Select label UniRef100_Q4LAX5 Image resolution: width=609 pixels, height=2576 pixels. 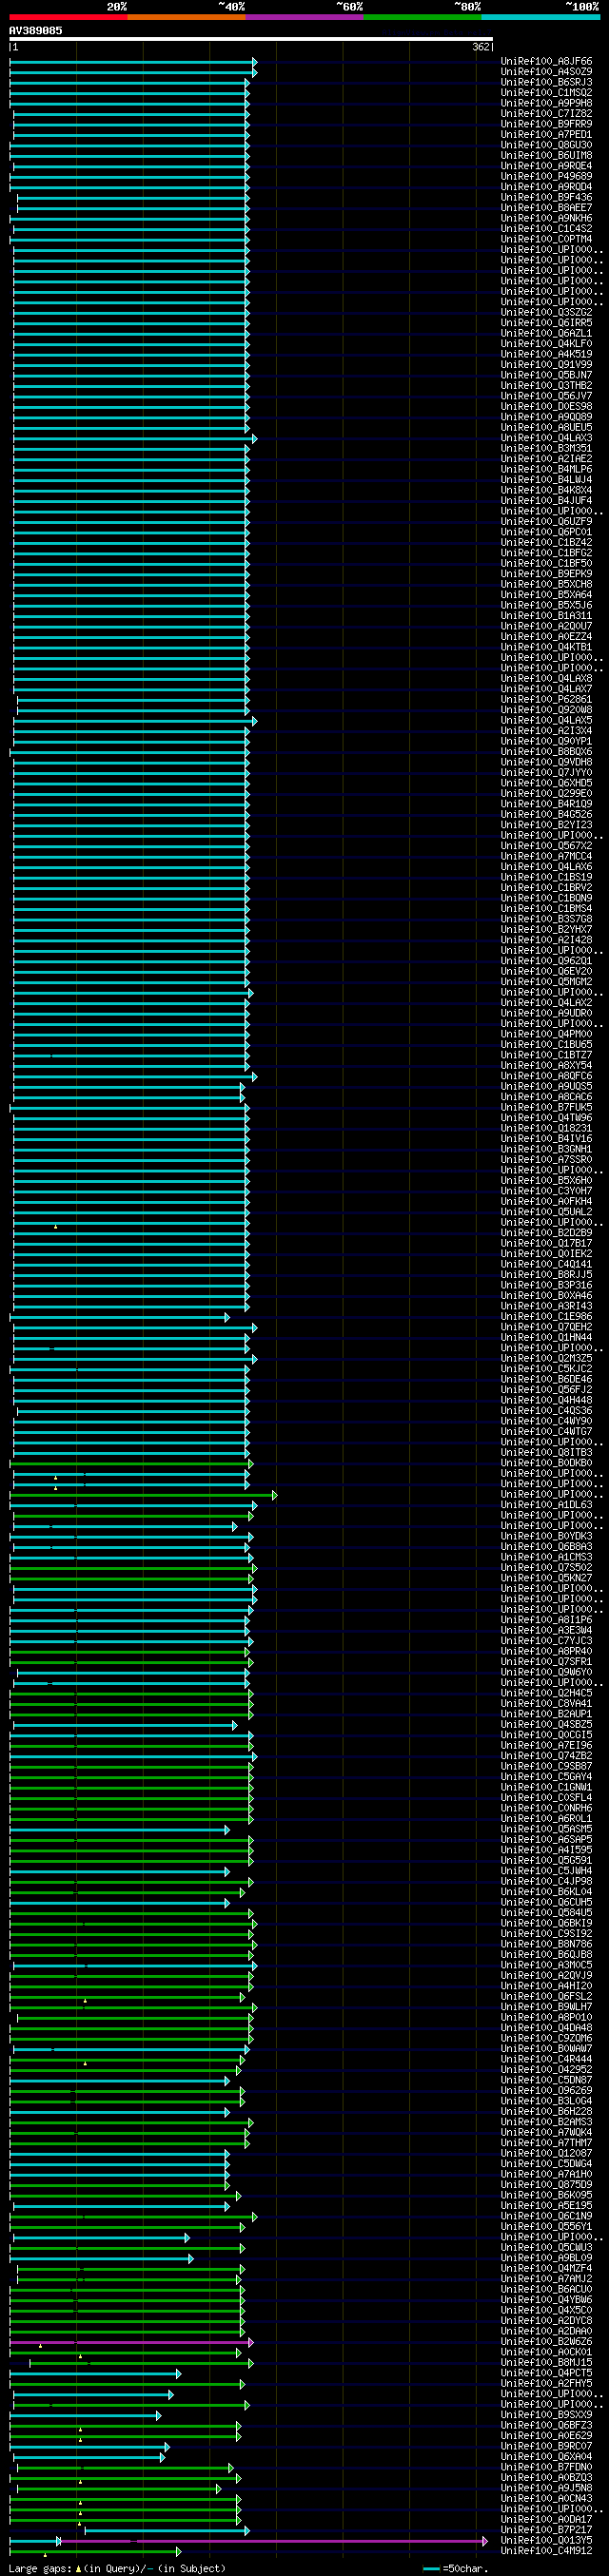click(546, 720)
